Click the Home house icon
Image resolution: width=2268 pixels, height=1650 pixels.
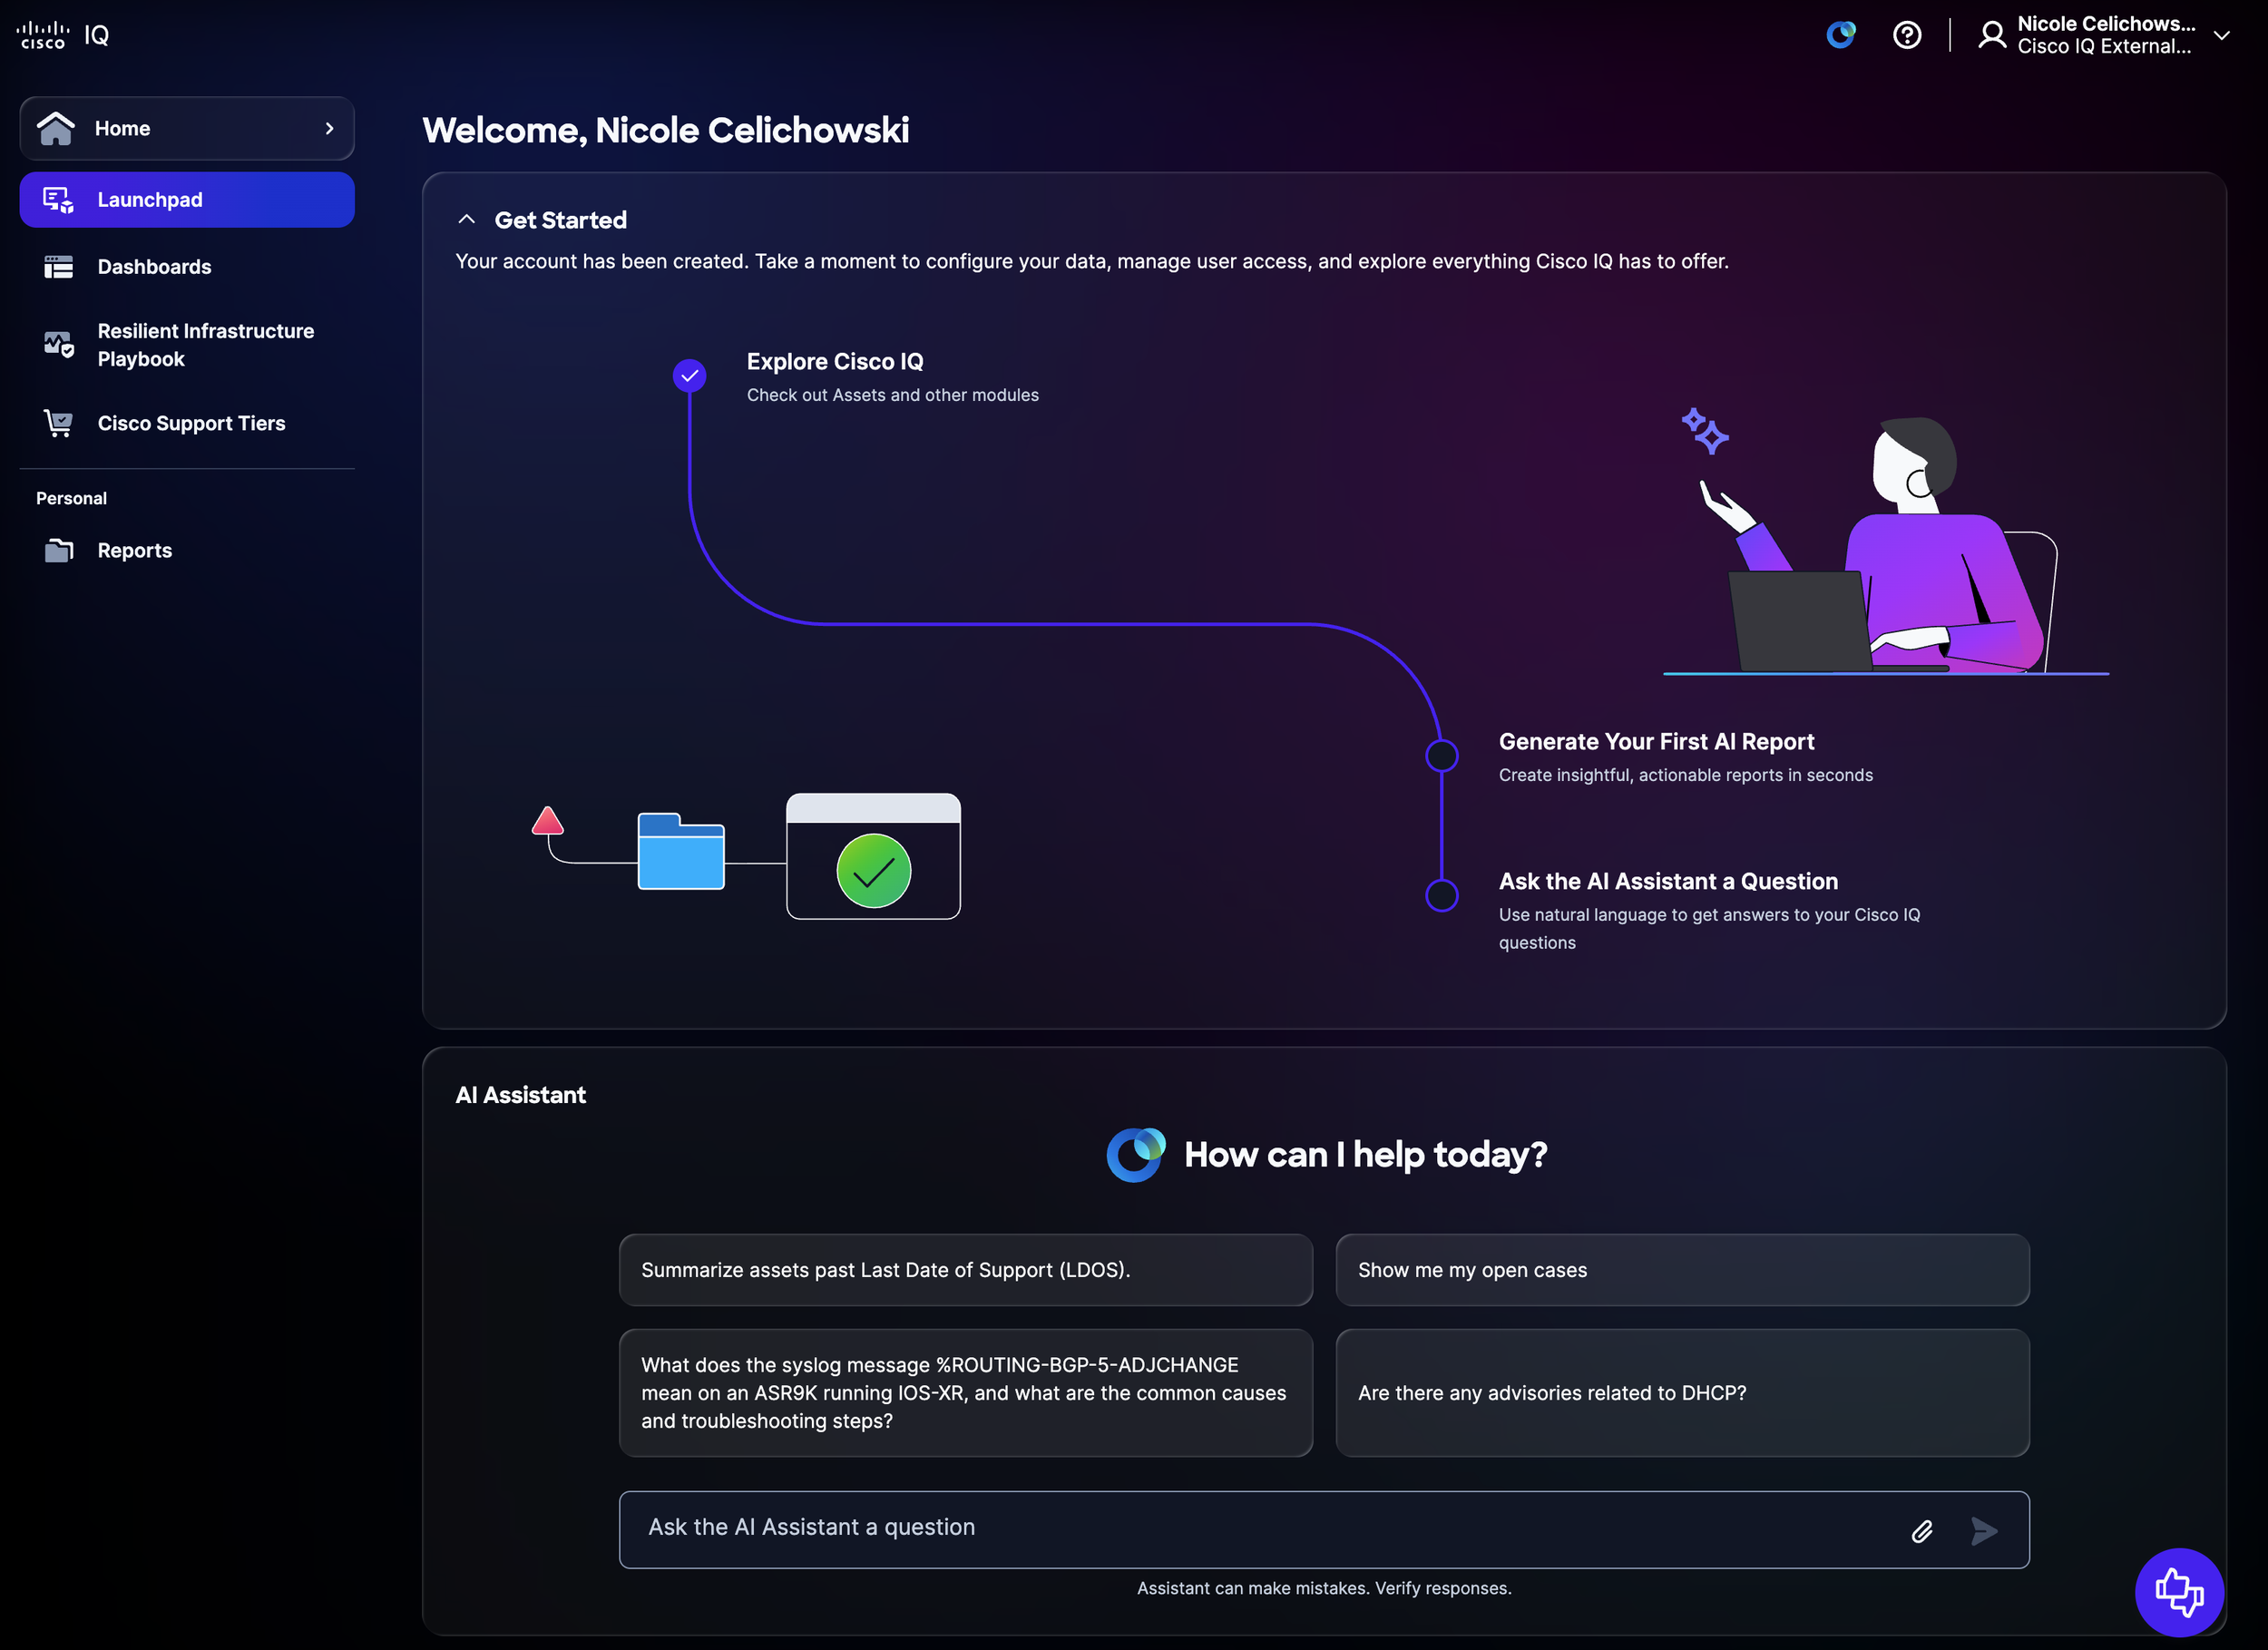tap(56, 128)
